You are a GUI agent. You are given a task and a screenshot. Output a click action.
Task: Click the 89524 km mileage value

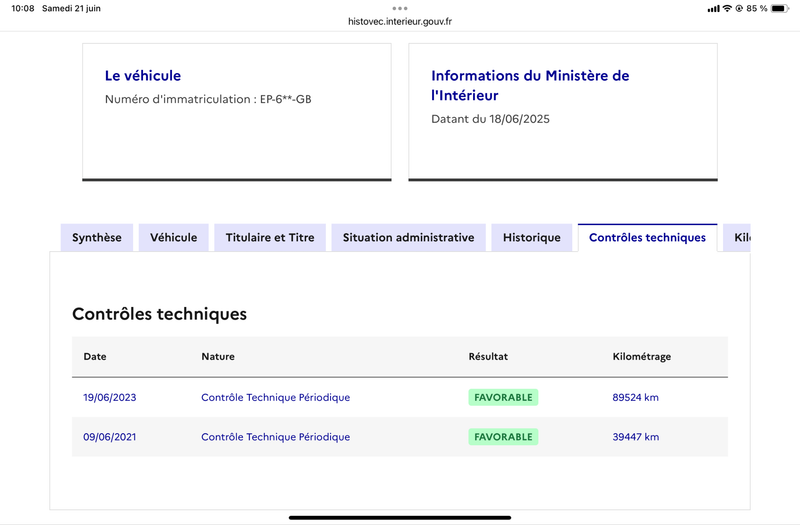pos(636,397)
